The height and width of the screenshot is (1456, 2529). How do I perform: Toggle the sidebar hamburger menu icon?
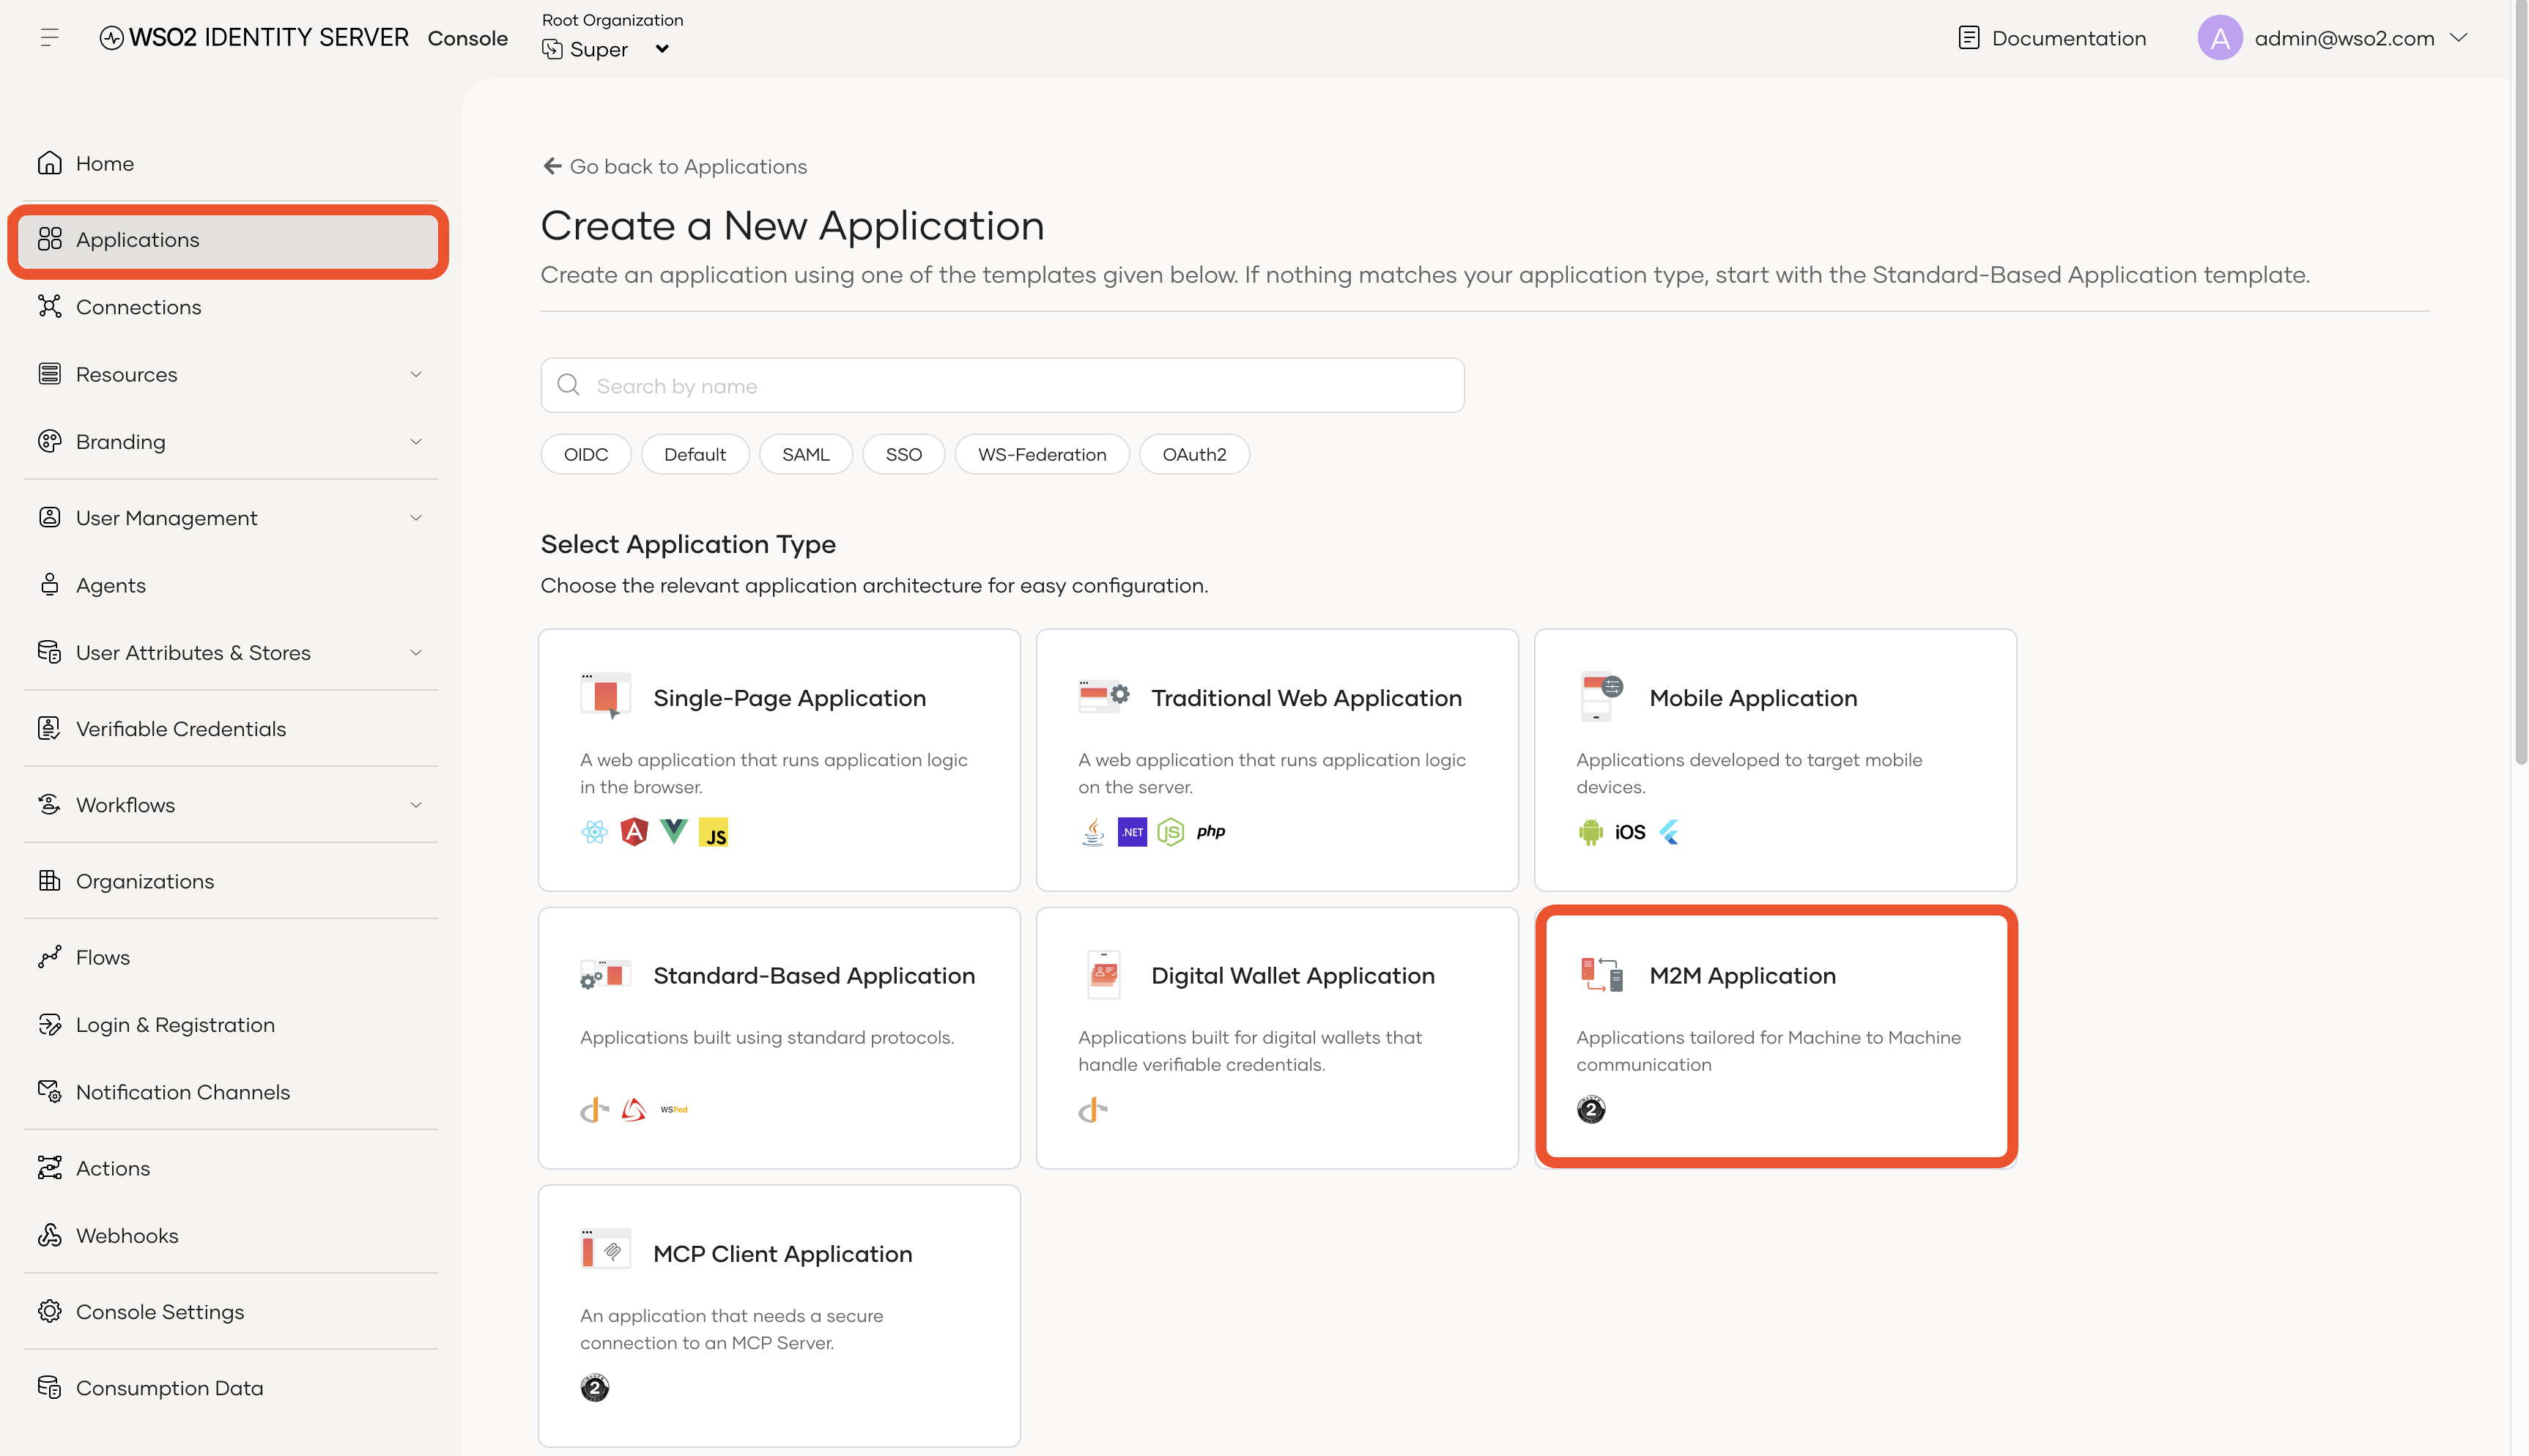click(x=49, y=38)
